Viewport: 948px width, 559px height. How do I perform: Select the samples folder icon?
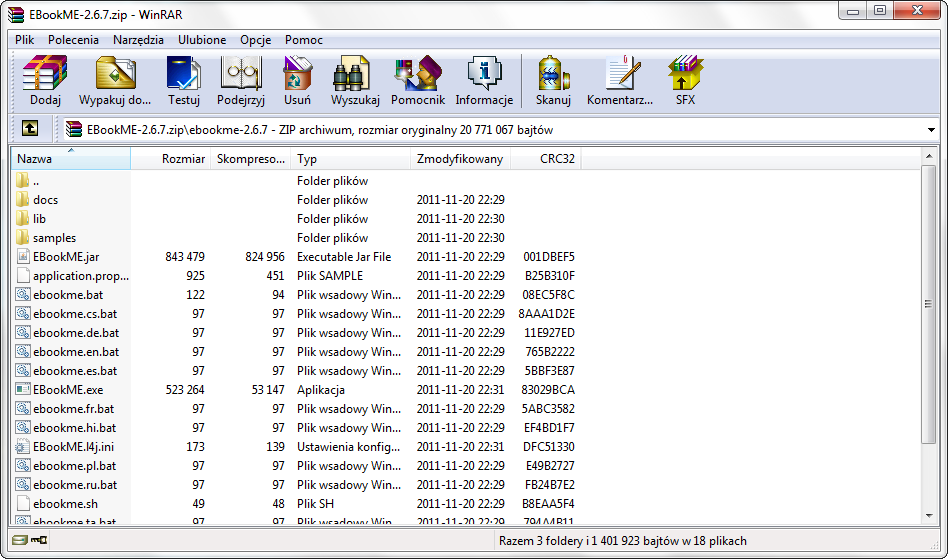pyautogui.click(x=22, y=237)
